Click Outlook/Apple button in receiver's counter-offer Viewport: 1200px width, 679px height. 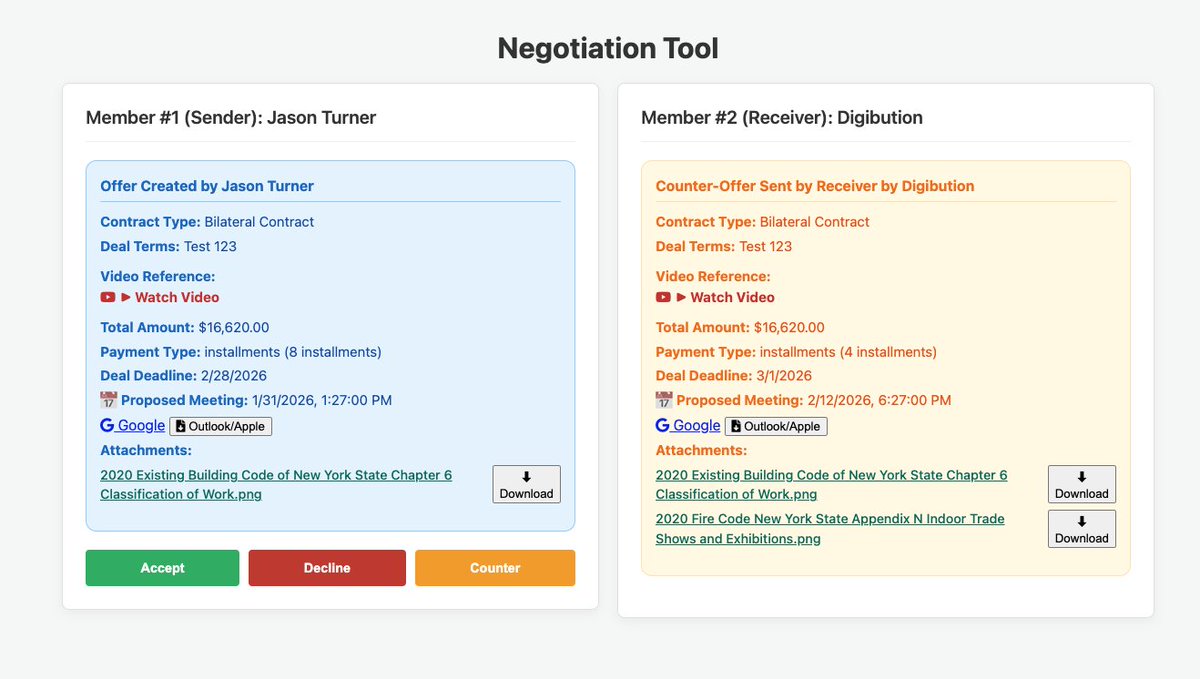tap(776, 426)
